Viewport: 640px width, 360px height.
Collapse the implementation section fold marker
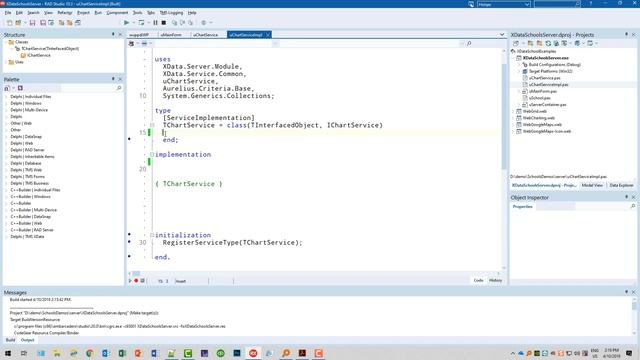pyautogui.click(x=152, y=154)
